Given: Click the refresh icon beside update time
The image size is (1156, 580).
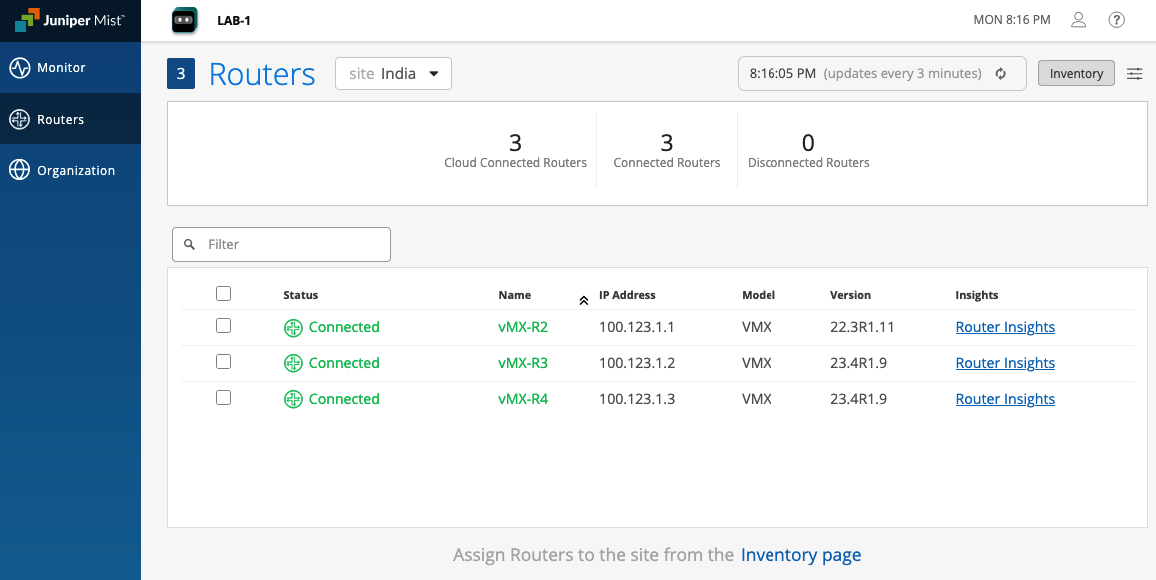Looking at the screenshot, I should coord(1000,74).
